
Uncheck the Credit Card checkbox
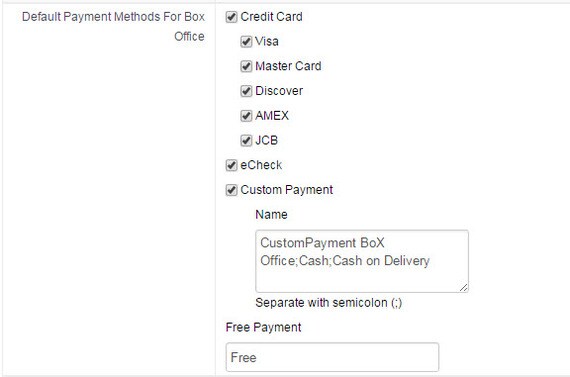click(x=232, y=17)
